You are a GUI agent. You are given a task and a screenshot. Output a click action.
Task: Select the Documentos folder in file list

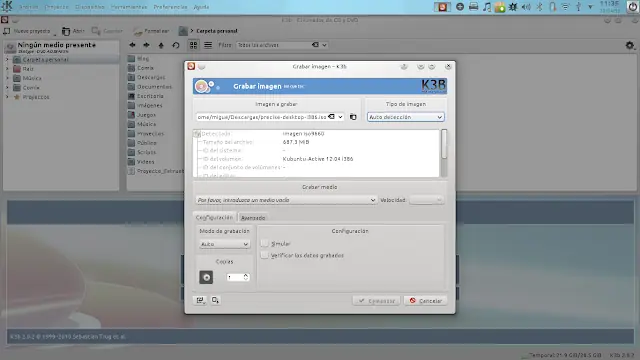coord(150,87)
